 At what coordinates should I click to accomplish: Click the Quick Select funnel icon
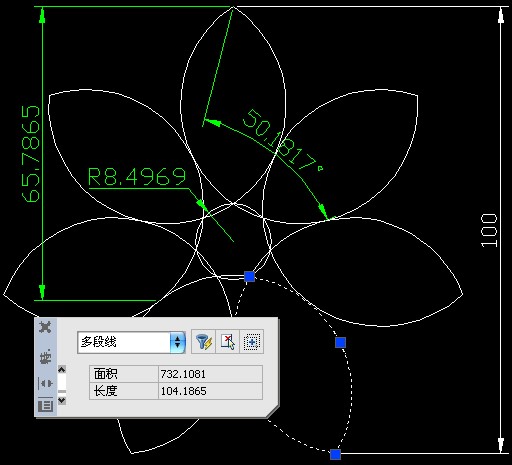204,342
